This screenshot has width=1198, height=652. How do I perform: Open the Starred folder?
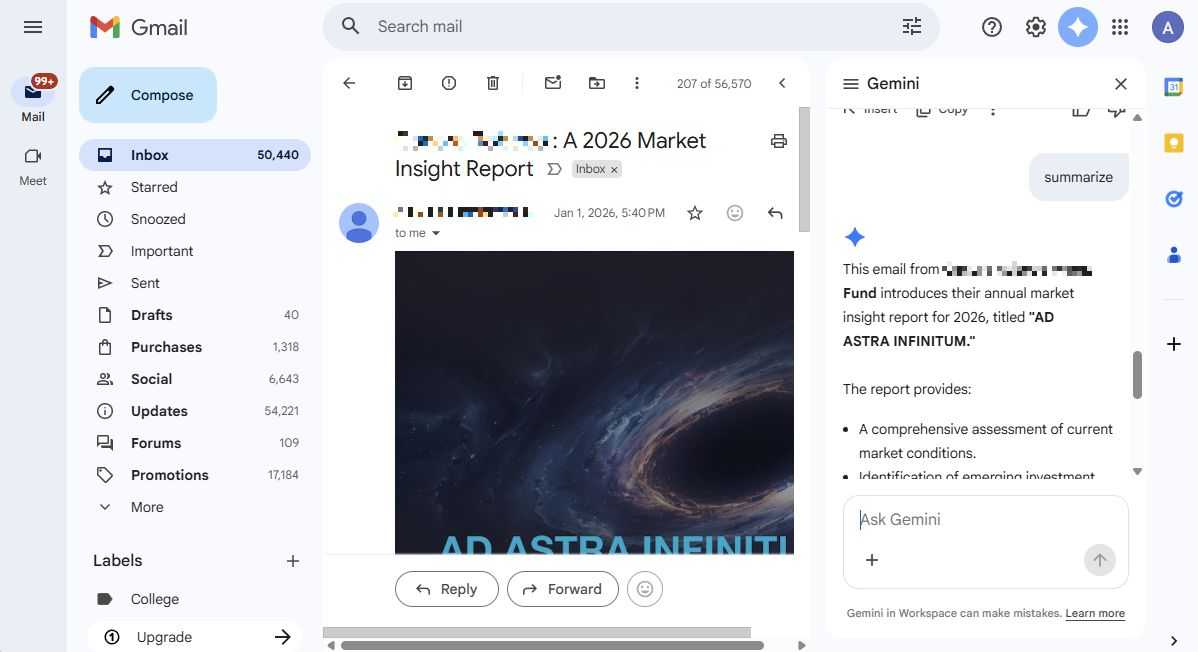(x=195, y=187)
